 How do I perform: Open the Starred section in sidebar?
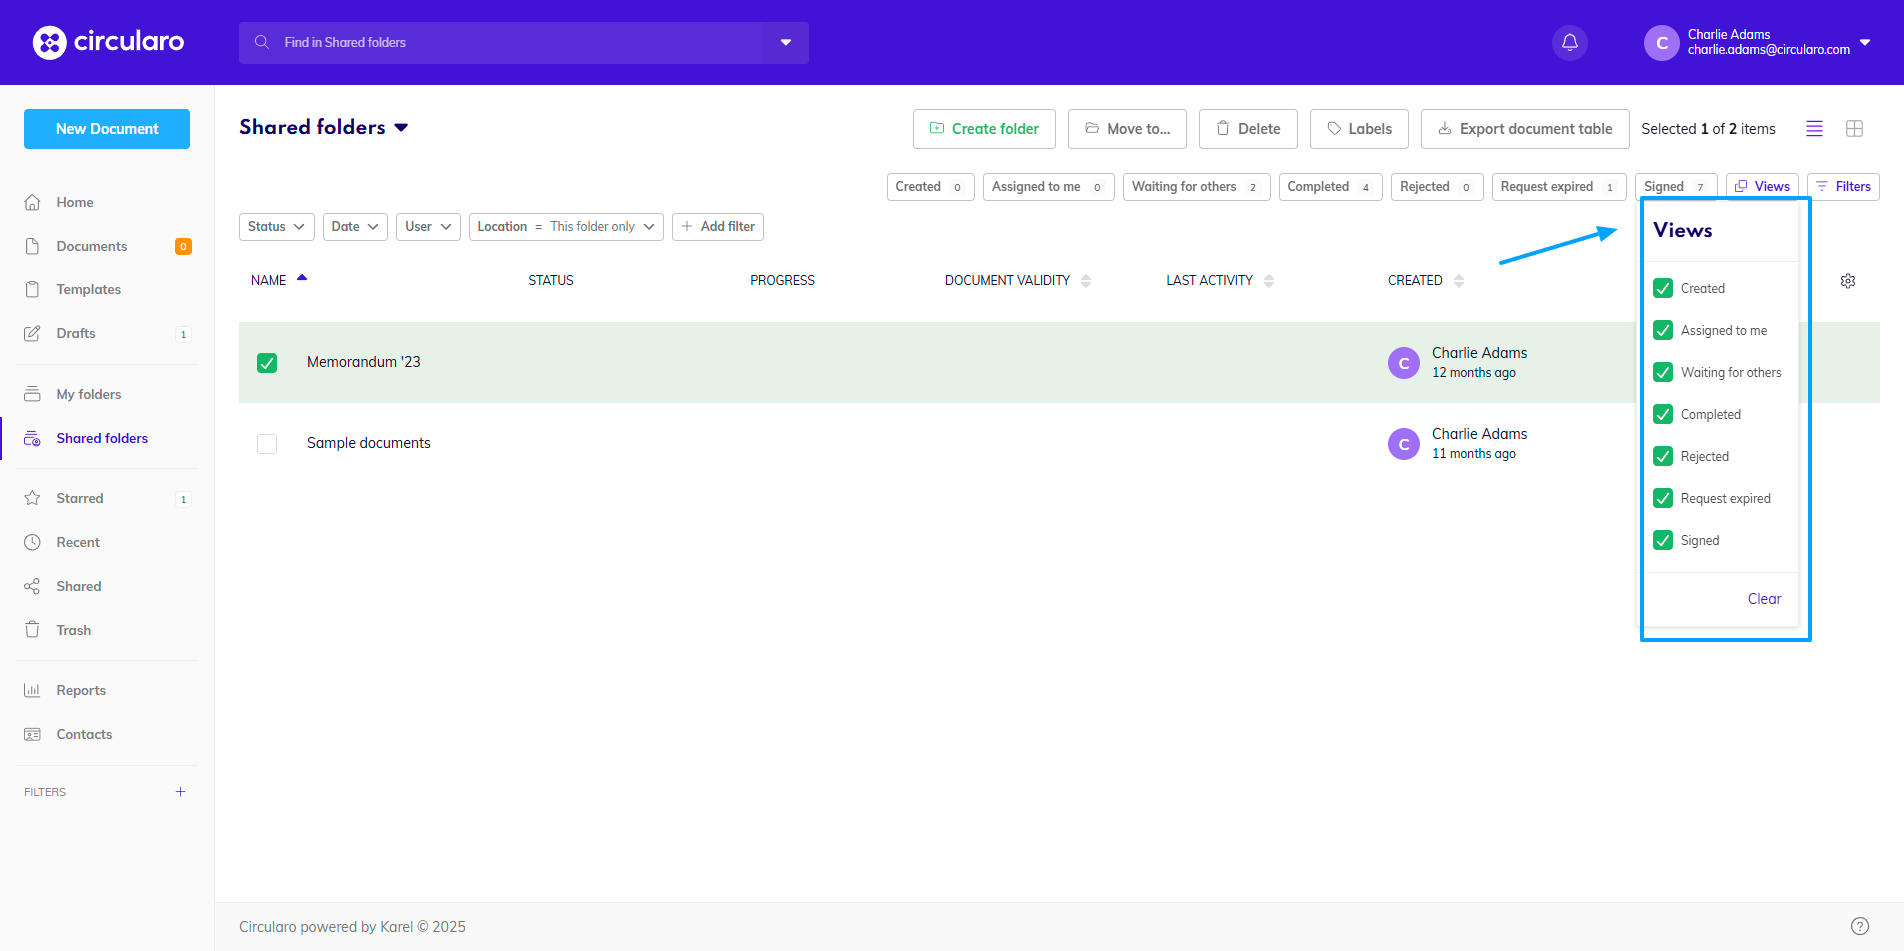coord(80,498)
